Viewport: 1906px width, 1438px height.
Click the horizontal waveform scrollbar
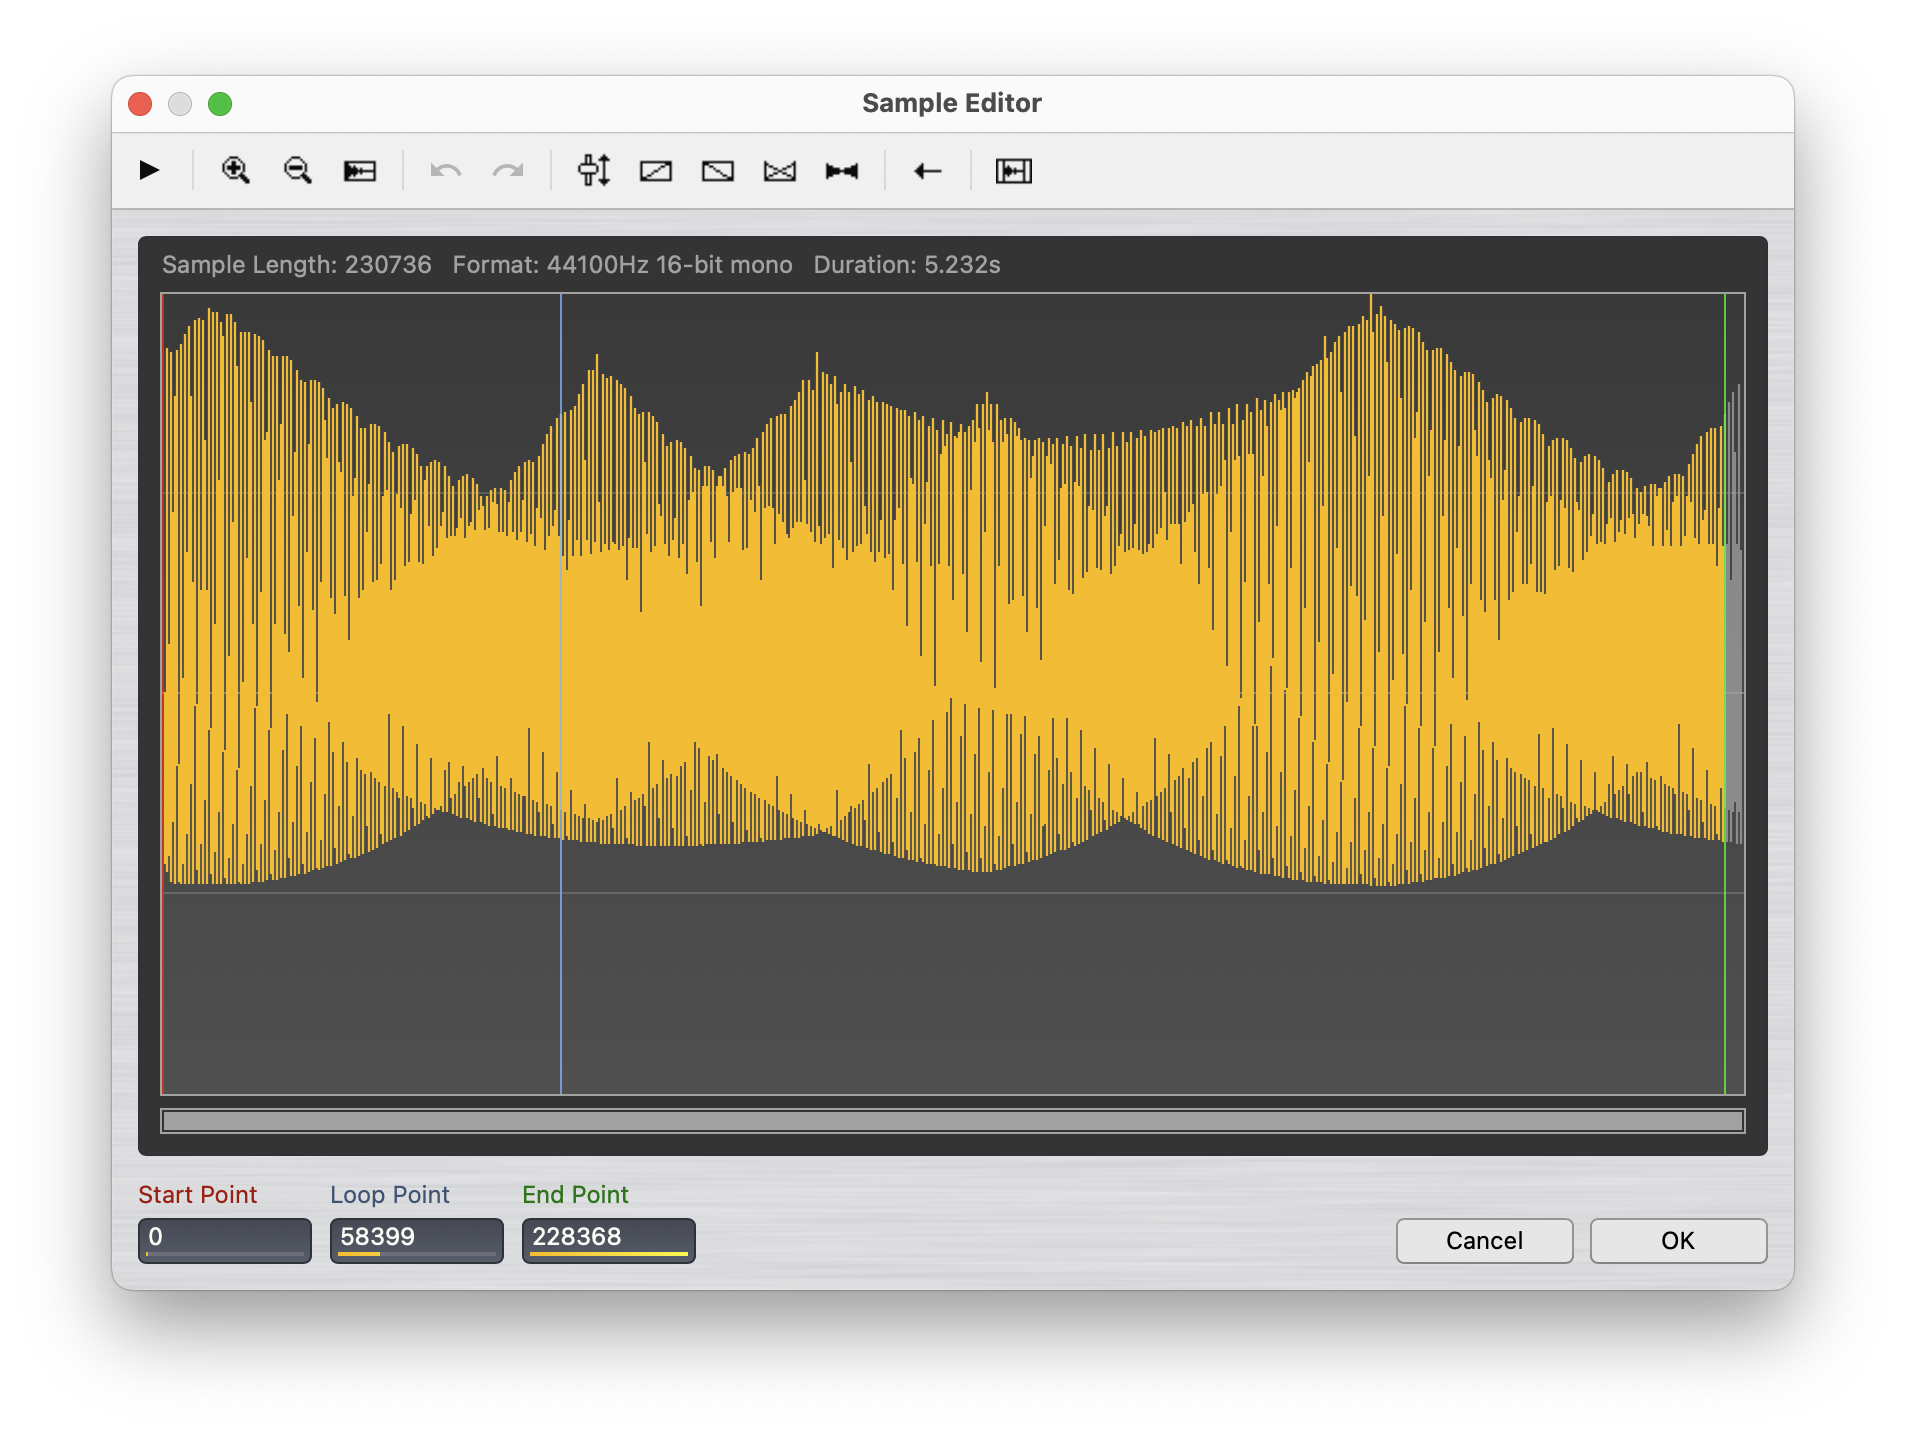pyautogui.click(x=952, y=1121)
